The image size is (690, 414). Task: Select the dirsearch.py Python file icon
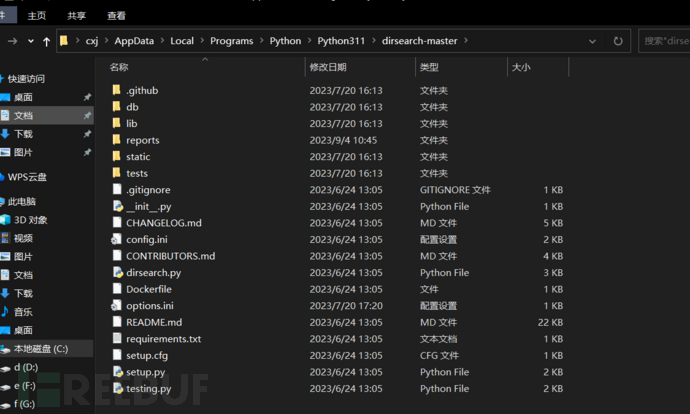117,272
